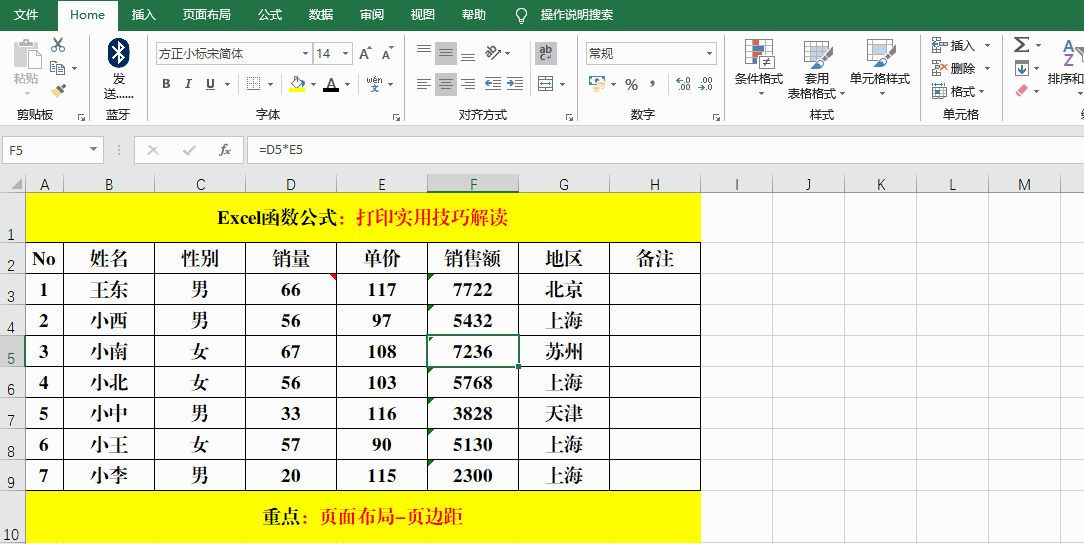Click the decrease indent icon
This screenshot has height=544, width=1084.
[493, 84]
